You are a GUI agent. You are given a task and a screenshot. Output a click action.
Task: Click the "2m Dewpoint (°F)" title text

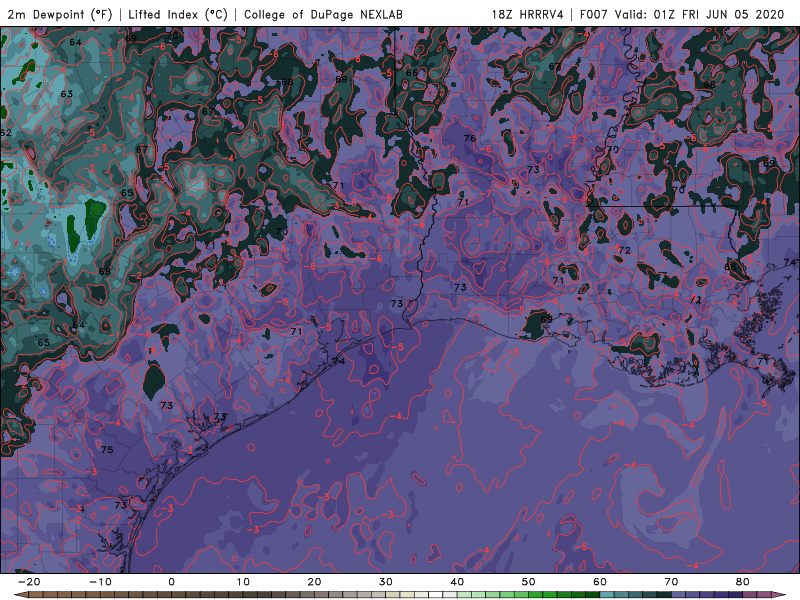(60, 14)
